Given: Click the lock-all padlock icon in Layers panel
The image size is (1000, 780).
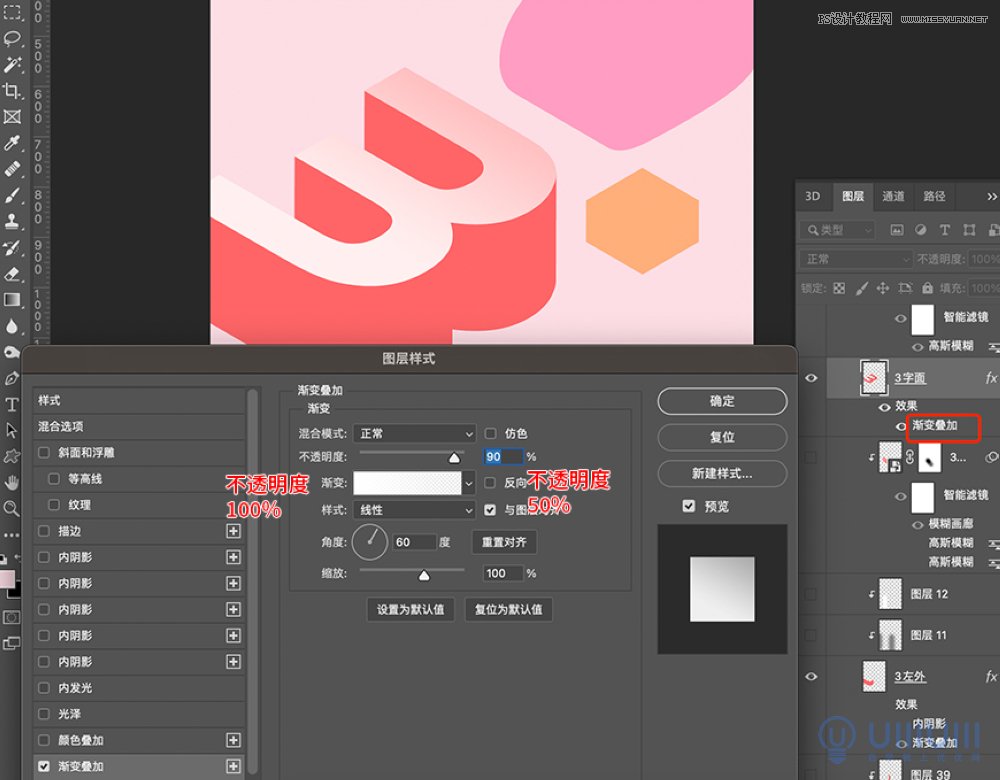Looking at the screenshot, I should [x=929, y=288].
